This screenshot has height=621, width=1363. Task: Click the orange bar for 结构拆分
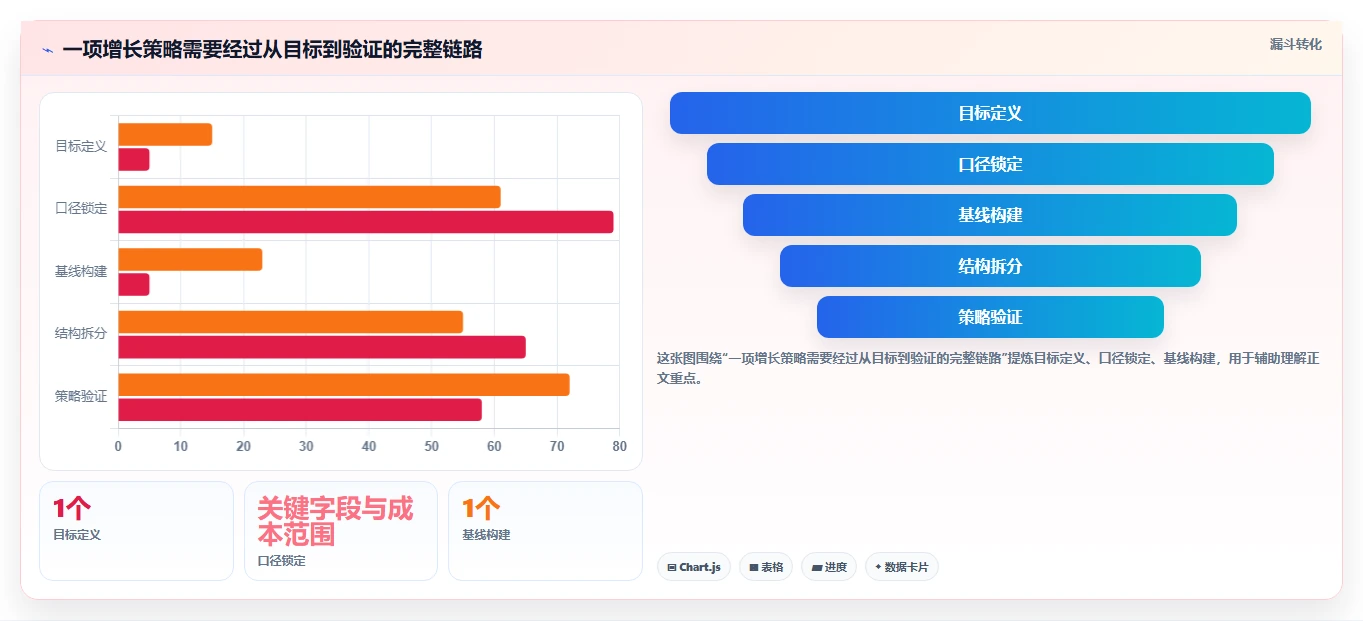290,322
